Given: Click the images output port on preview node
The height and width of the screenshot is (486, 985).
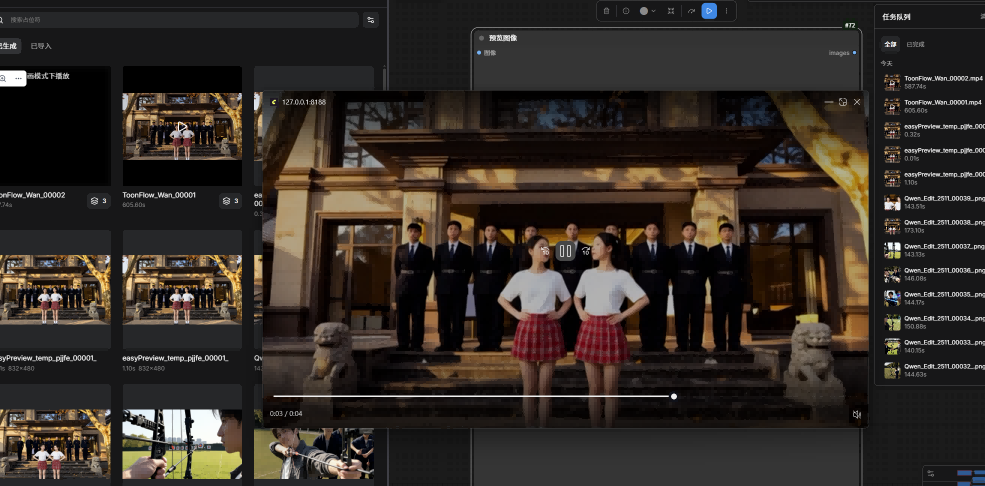Looking at the screenshot, I should (854, 53).
